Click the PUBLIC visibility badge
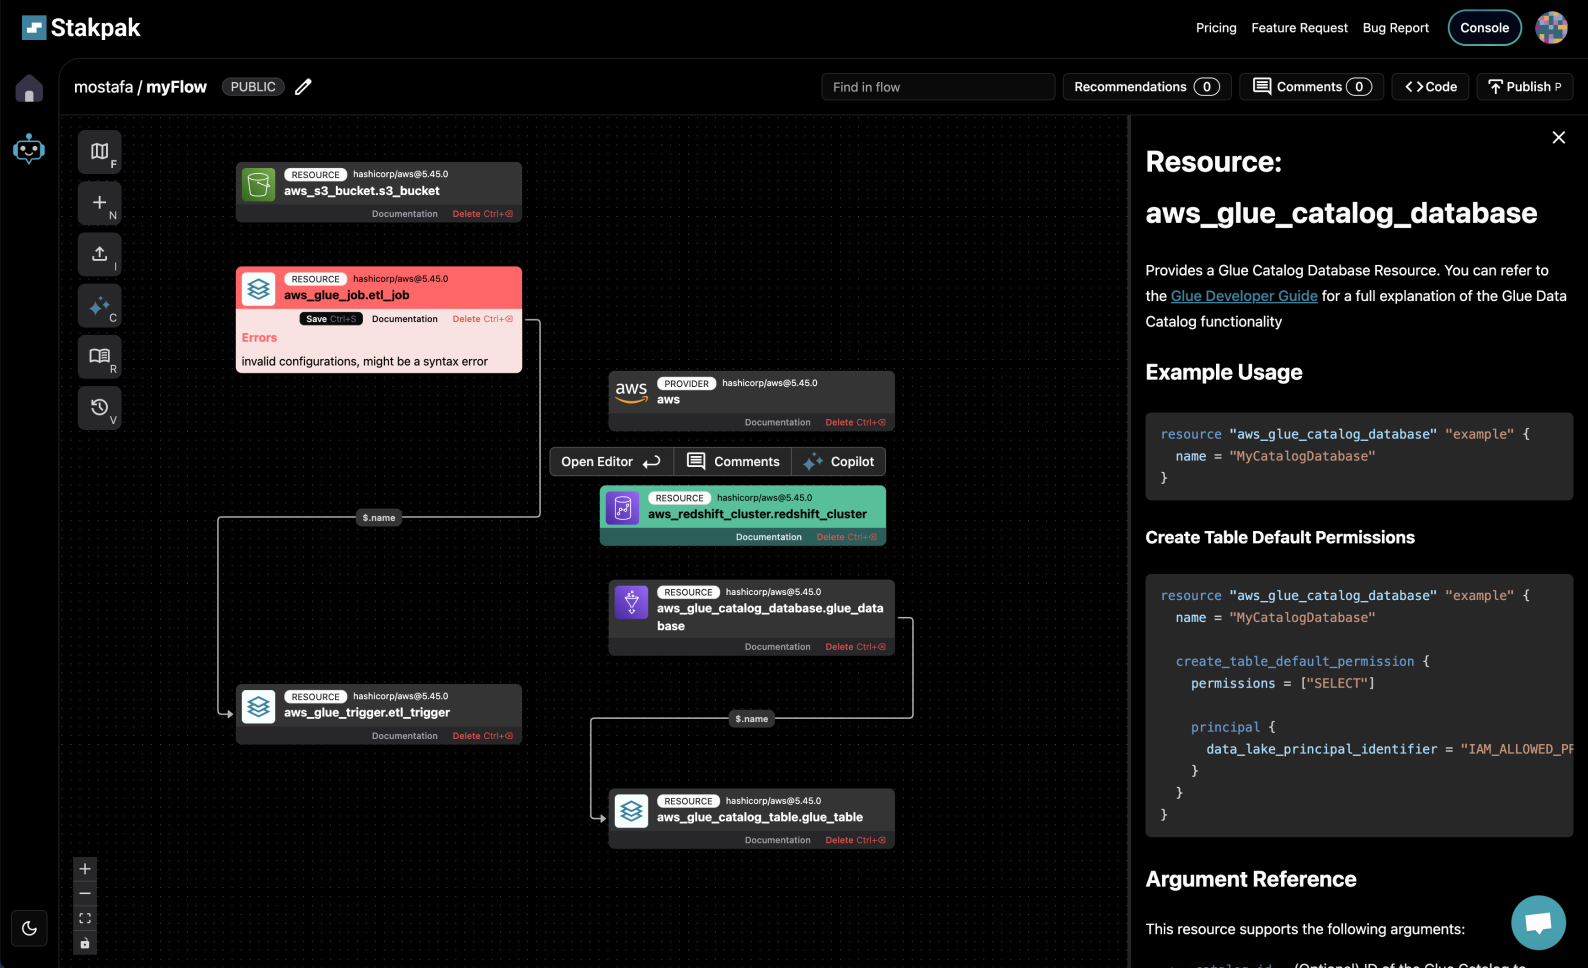Screen dimensions: 1588x968 click(253, 87)
